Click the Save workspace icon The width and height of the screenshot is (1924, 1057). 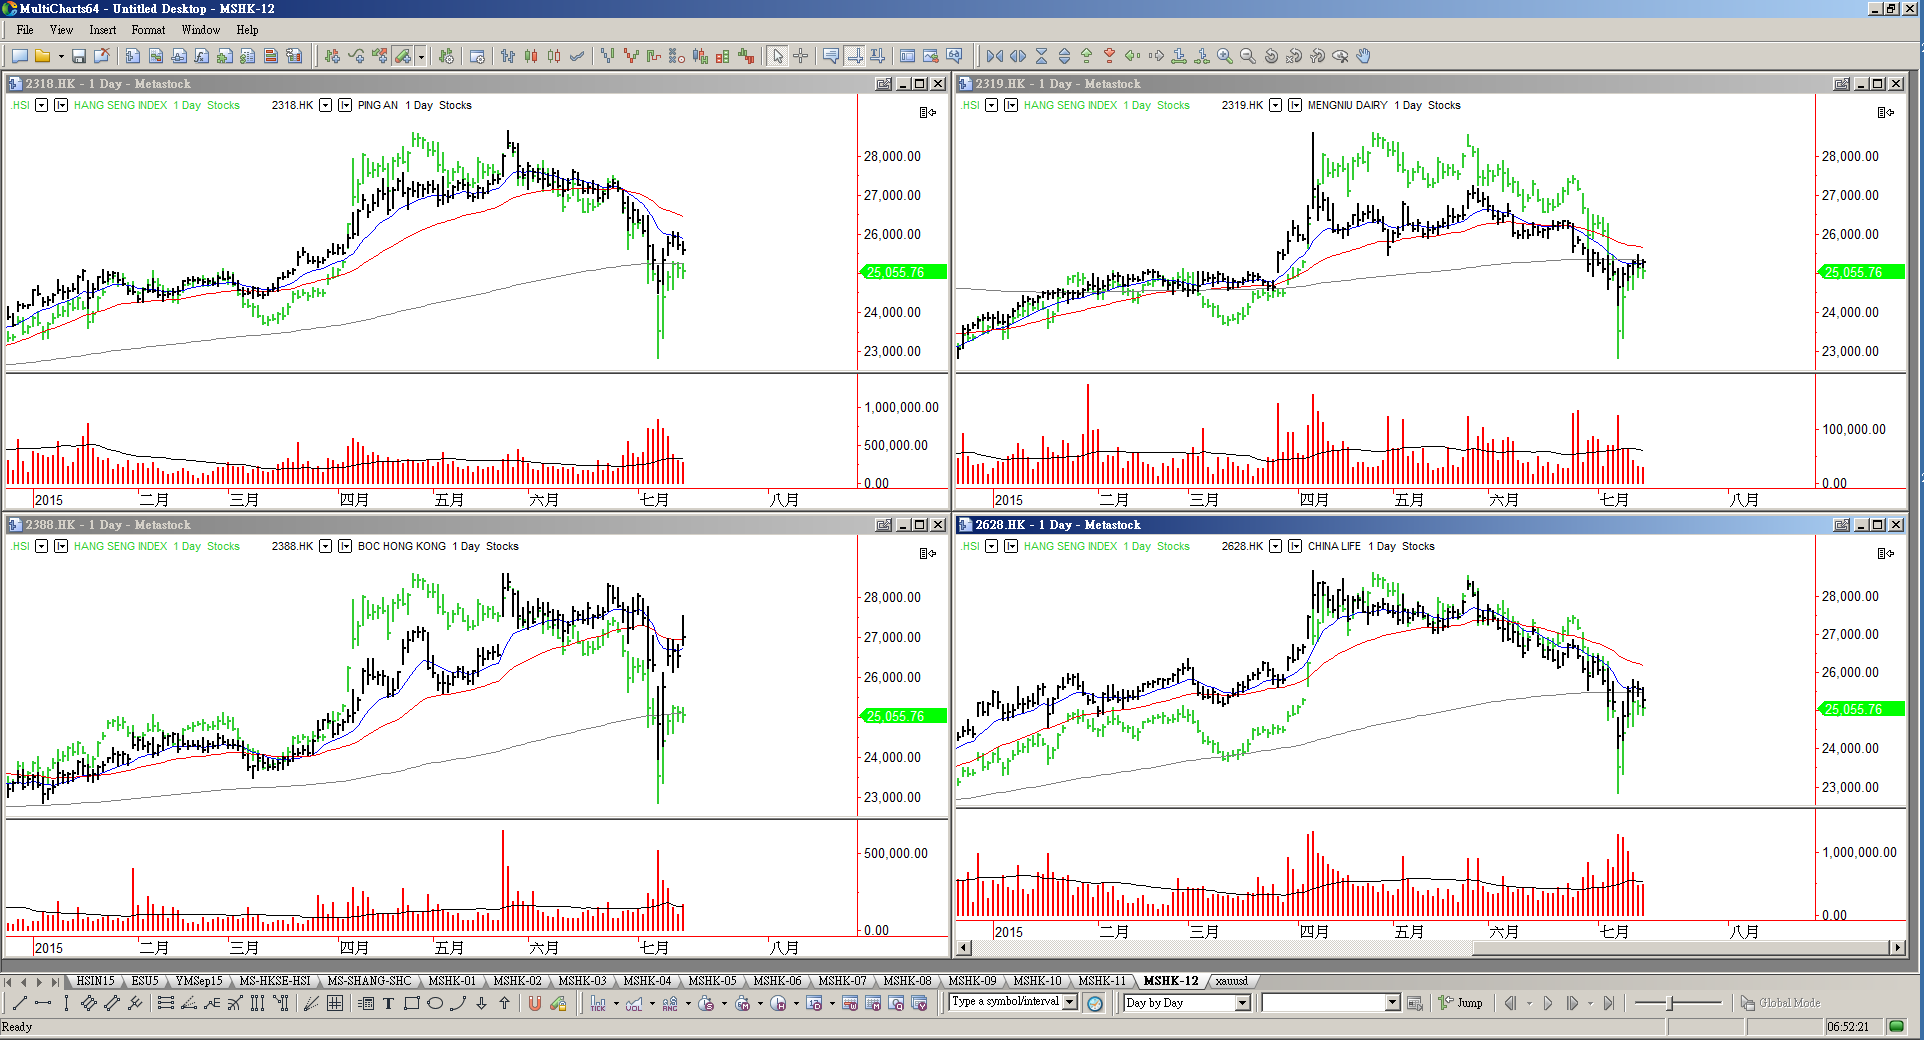click(x=79, y=56)
